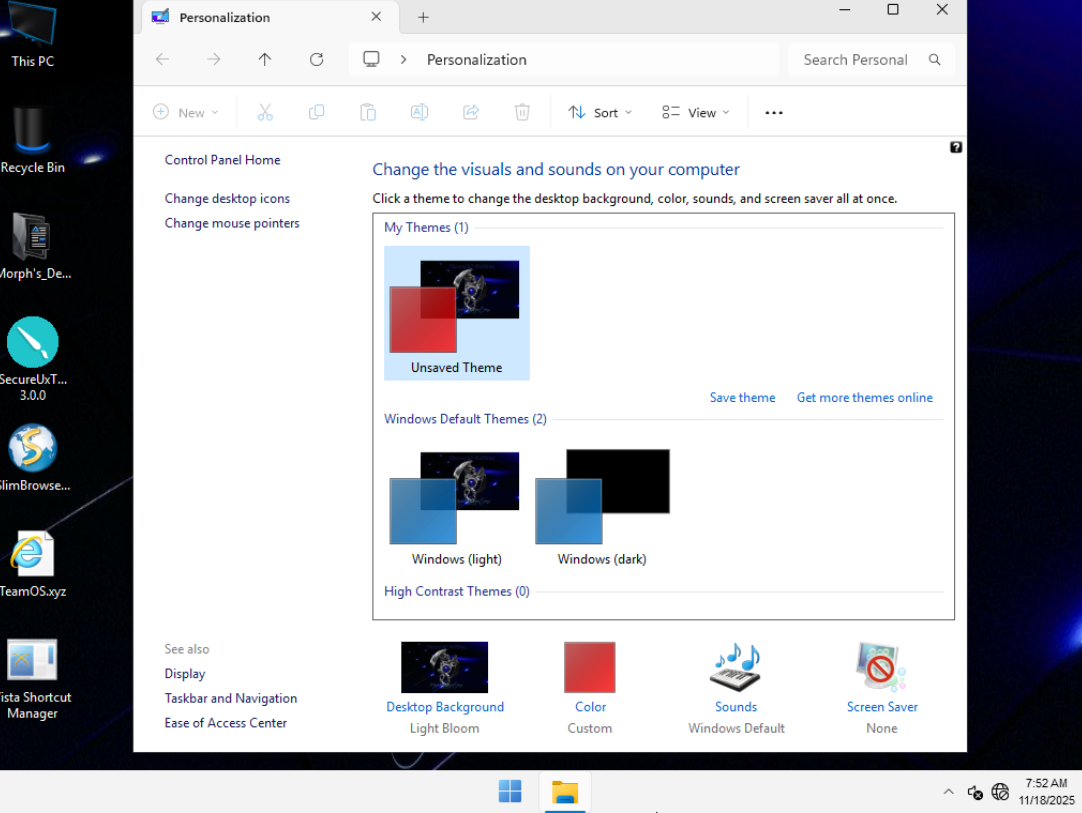Open the Sounds settings icon

pos(735,668)
